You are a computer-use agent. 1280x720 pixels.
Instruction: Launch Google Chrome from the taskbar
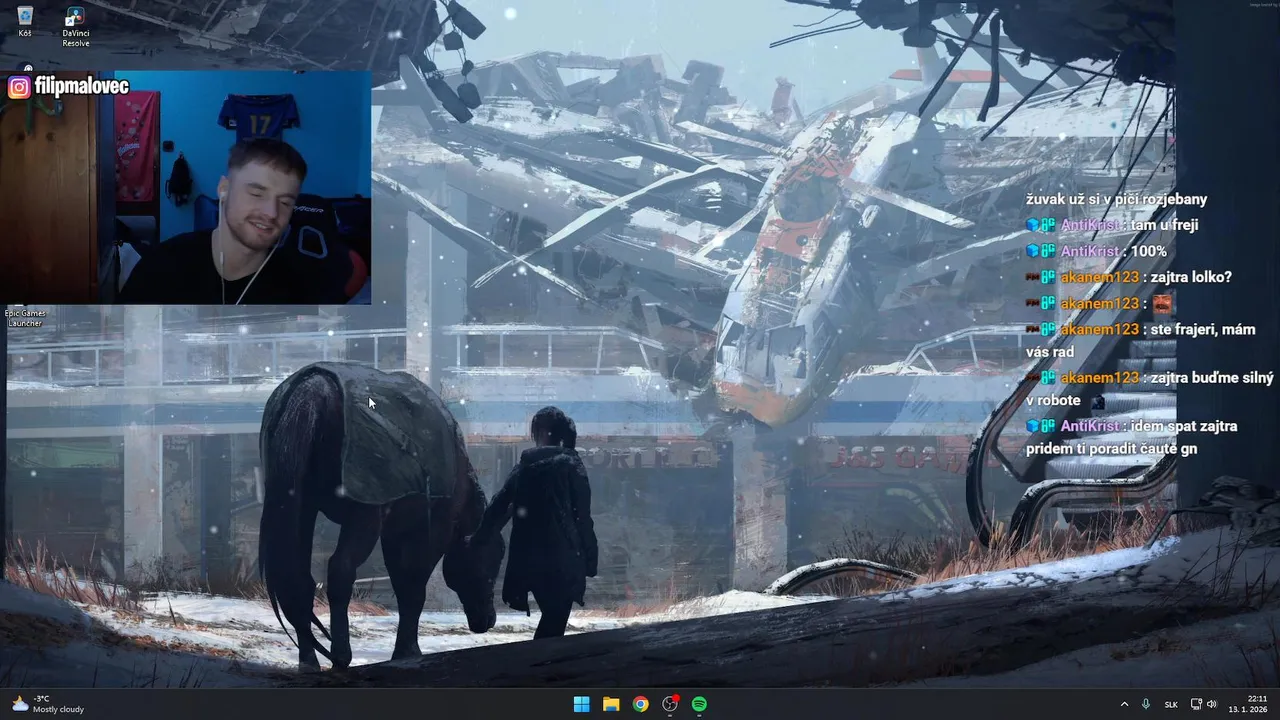click(x=640, y=704)
